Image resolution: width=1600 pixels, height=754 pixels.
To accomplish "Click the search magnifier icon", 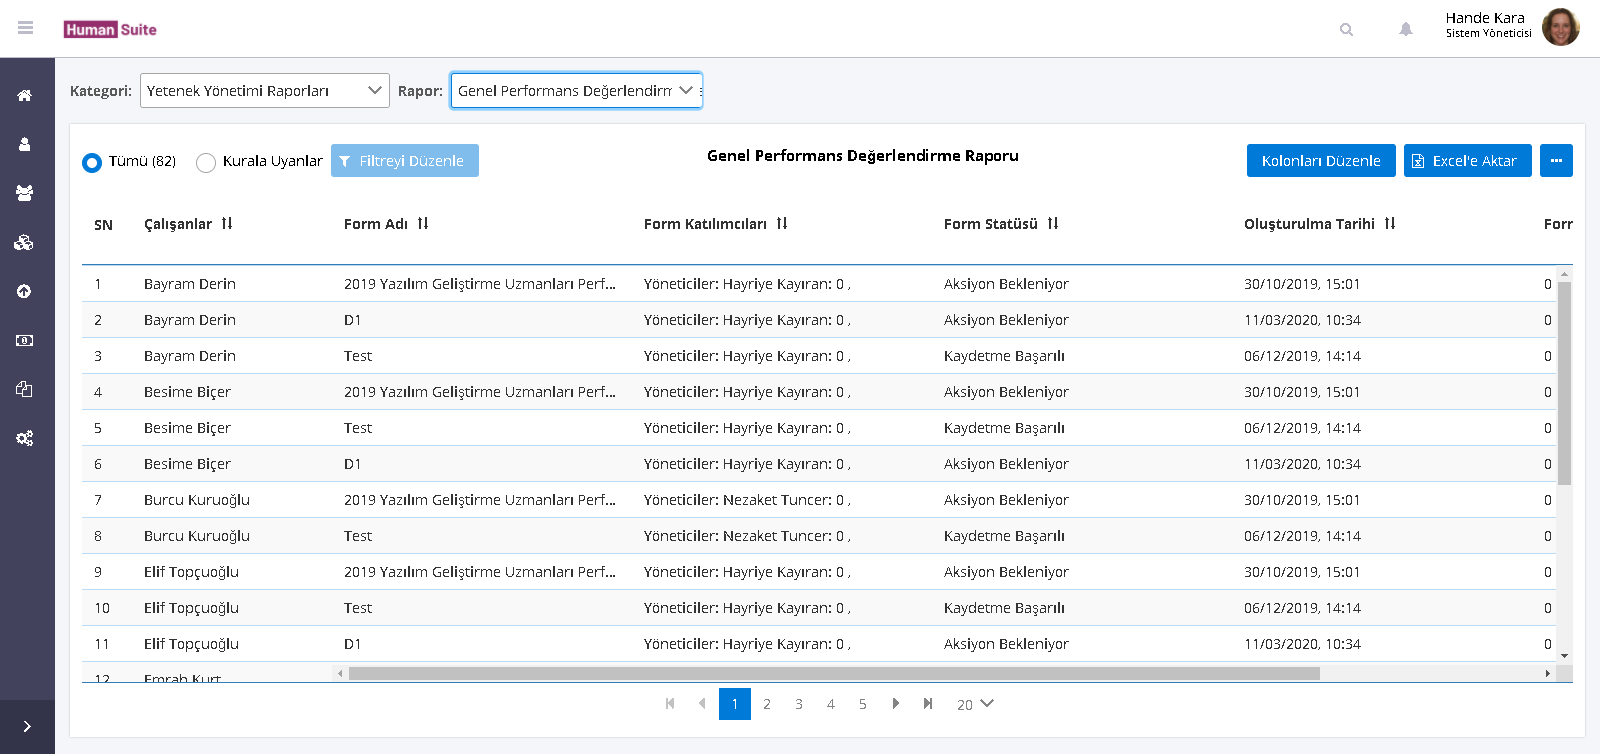I will click(1346, 30).
